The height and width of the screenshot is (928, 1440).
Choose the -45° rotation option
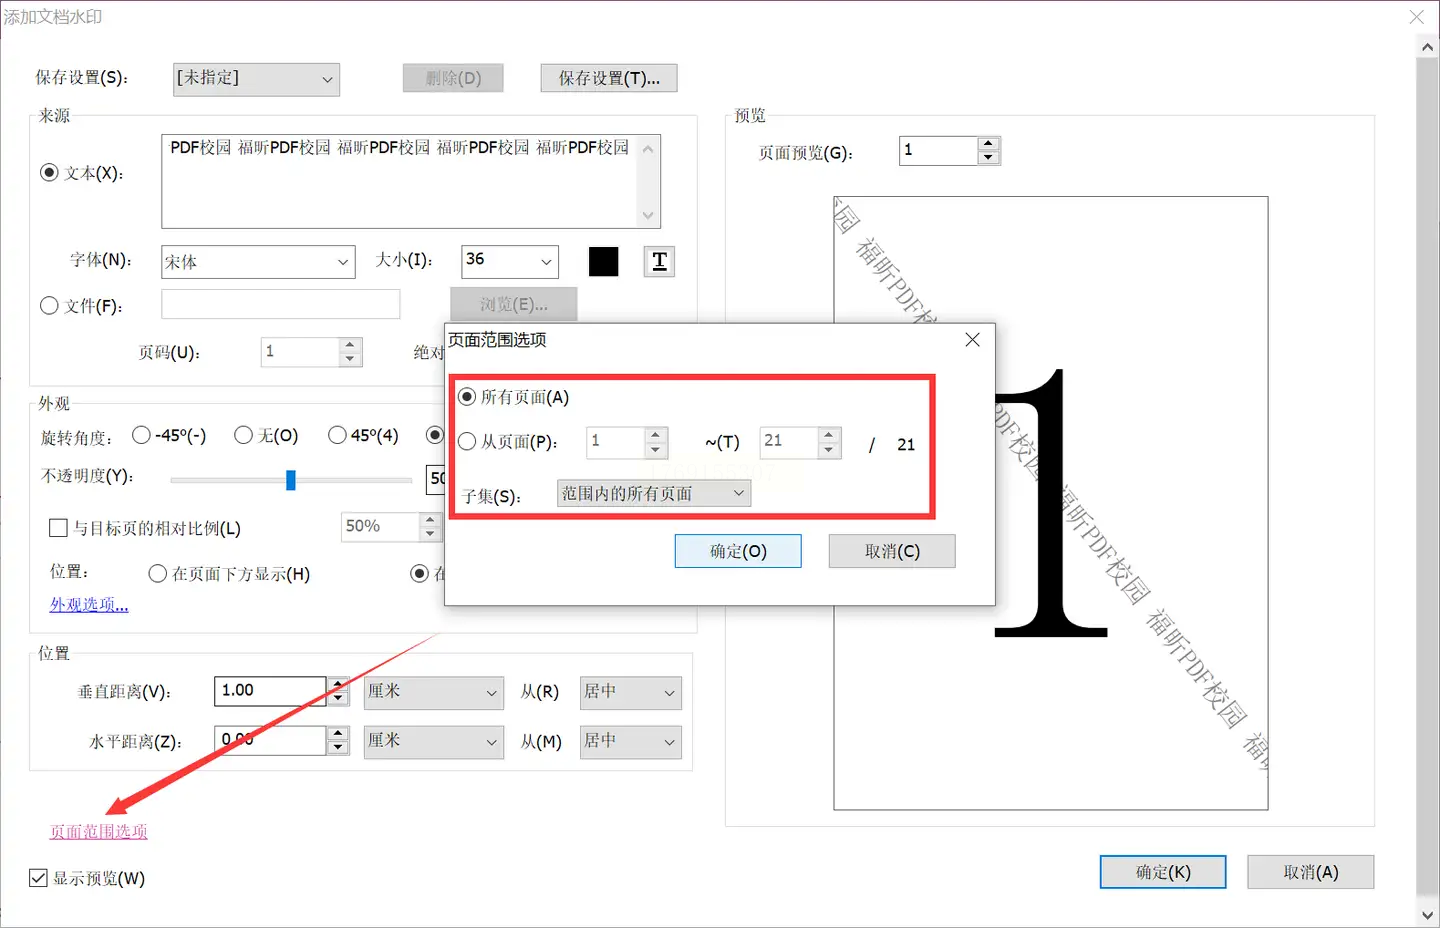tap(141, 435)
